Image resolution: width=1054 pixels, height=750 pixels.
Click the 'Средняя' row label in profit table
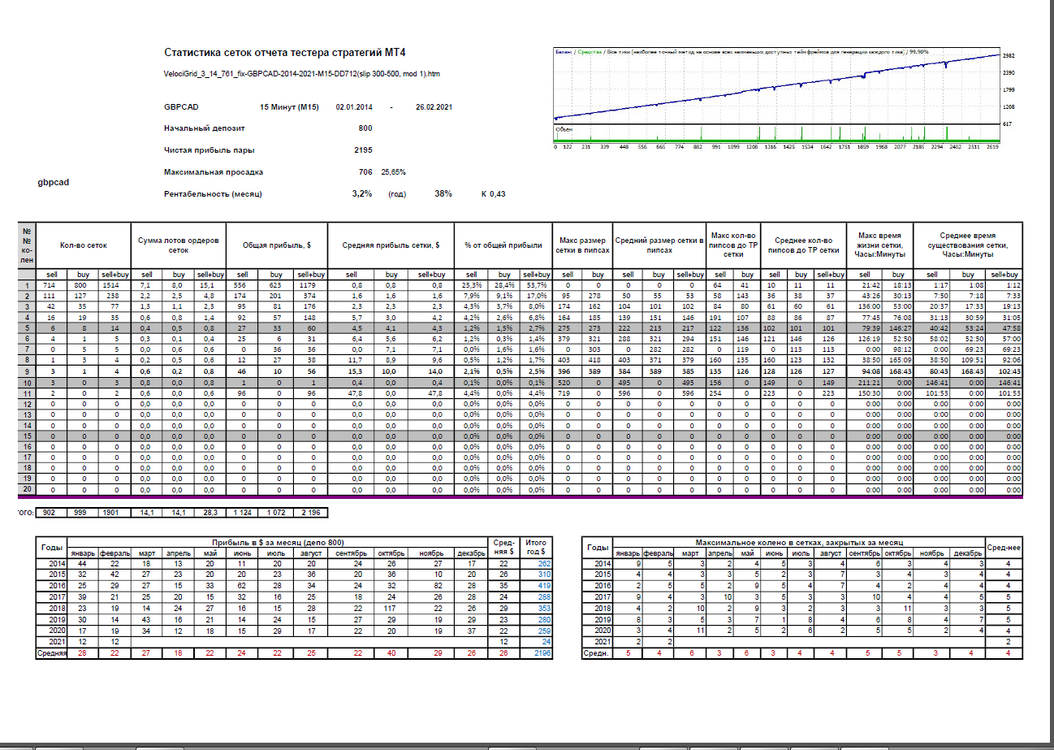point(52,653)
